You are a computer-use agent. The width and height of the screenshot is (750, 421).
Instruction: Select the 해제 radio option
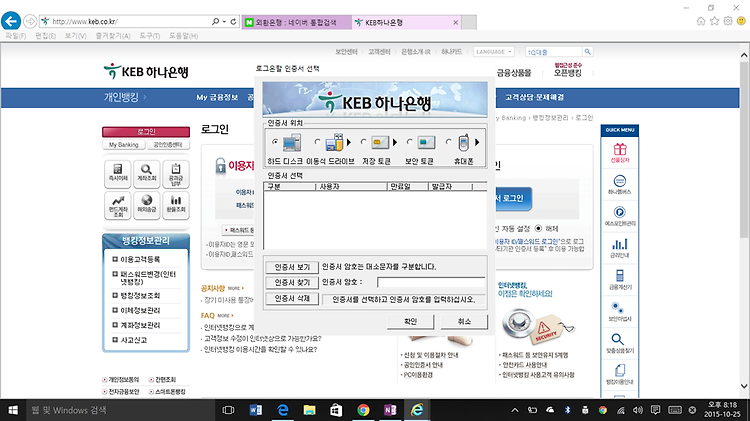point(539,228)
